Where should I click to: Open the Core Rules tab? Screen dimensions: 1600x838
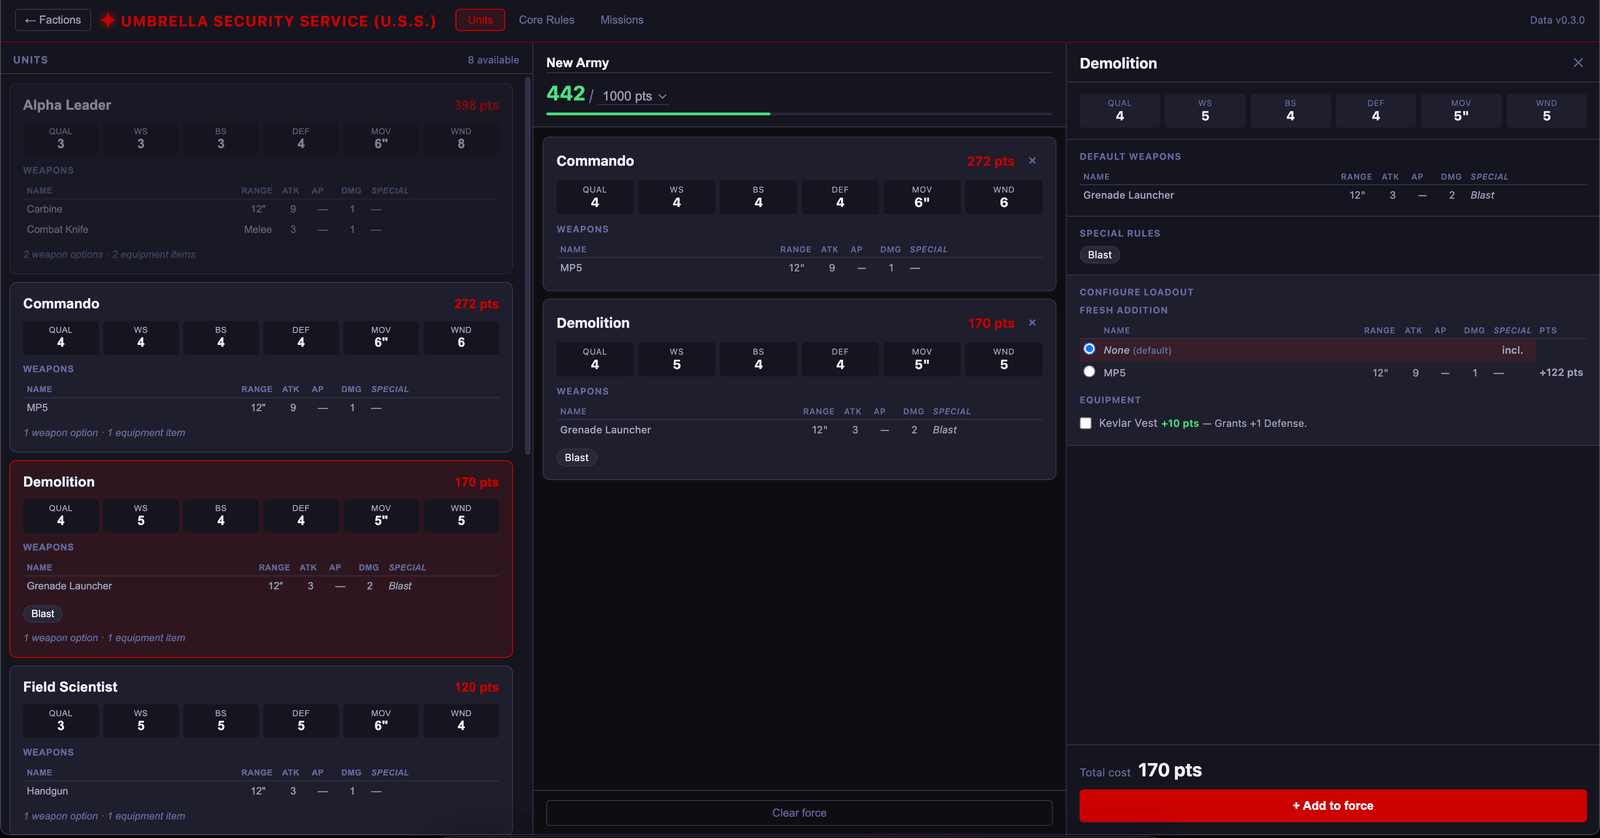point(546,20)
